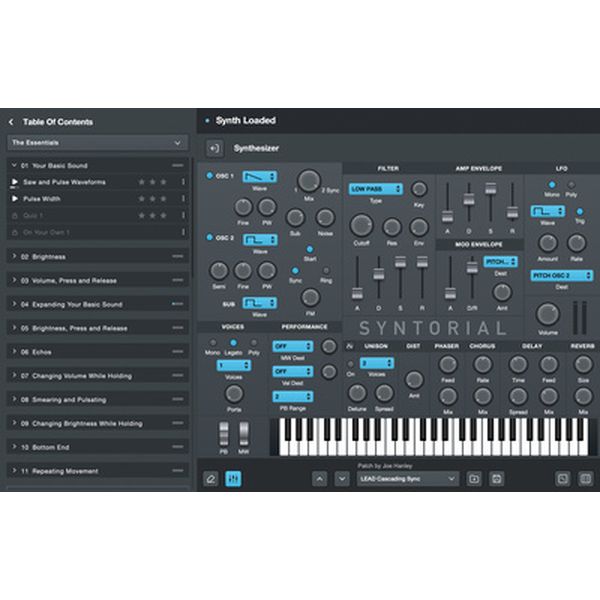Toggle the highlighted mixer sliders icon

tap(233, 479)
